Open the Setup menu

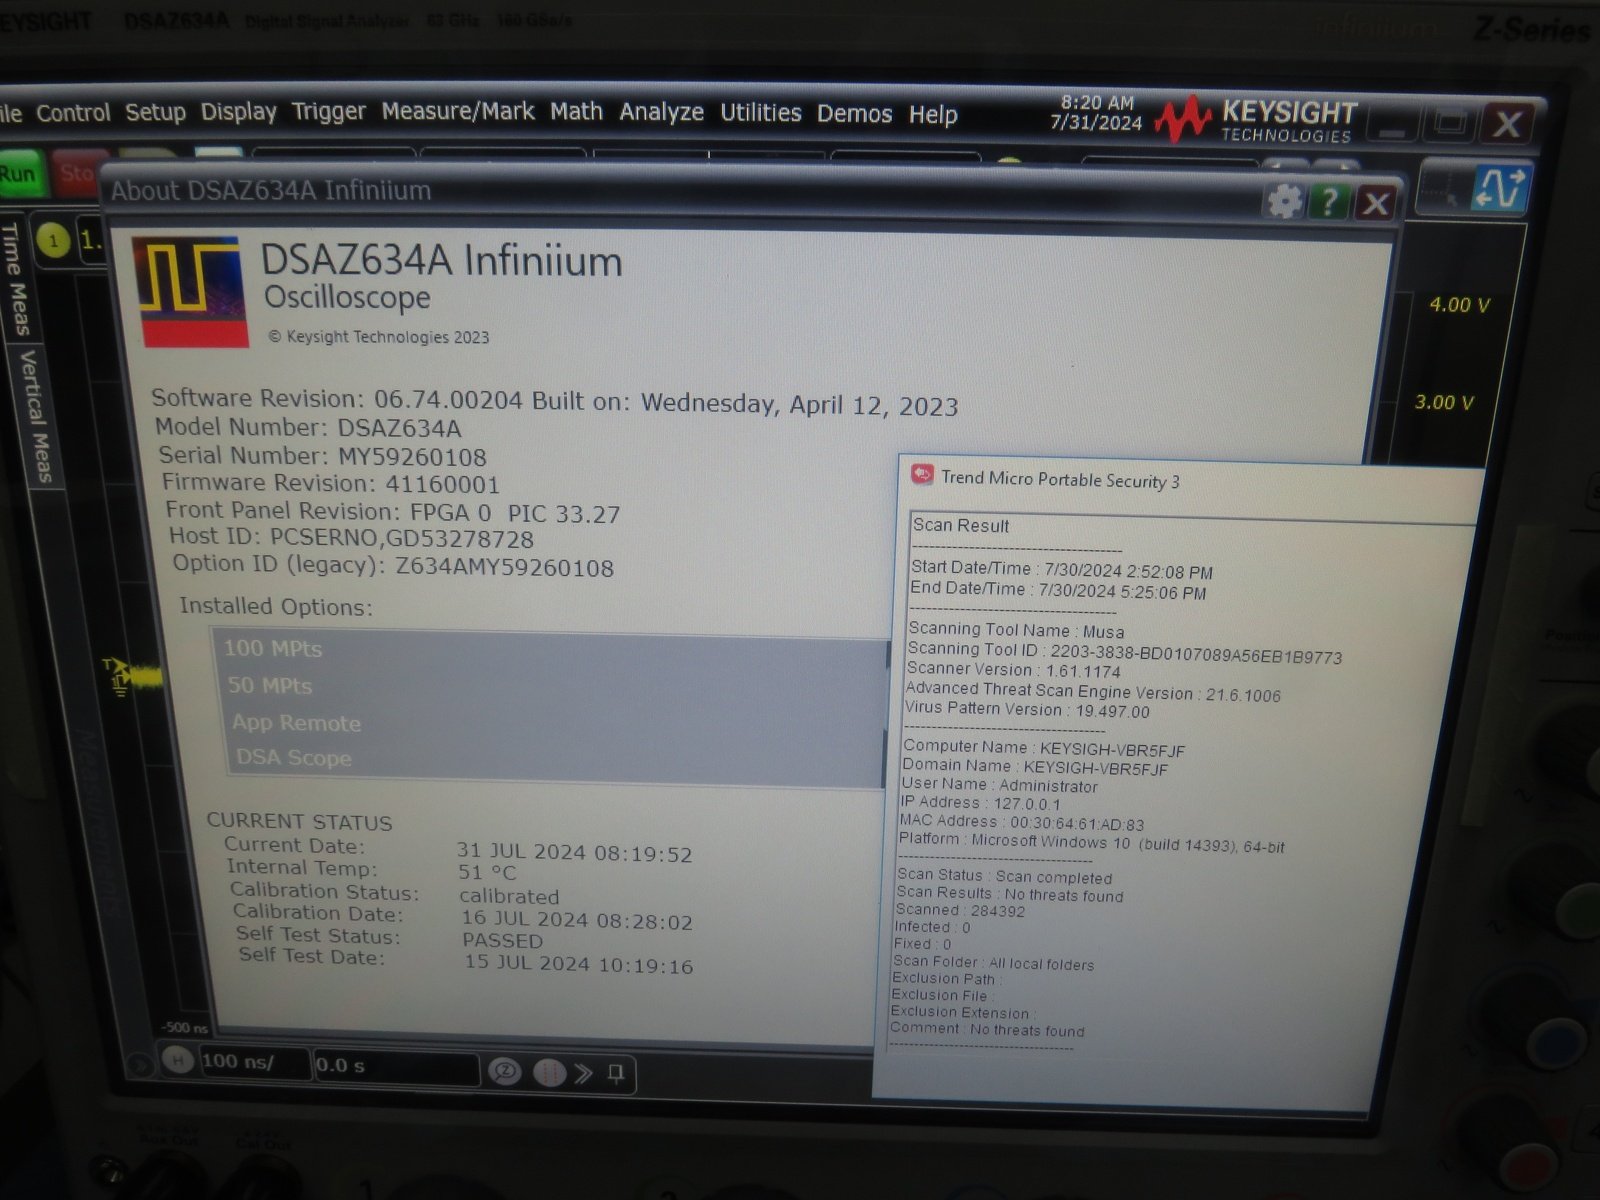[x=155, y=112]
